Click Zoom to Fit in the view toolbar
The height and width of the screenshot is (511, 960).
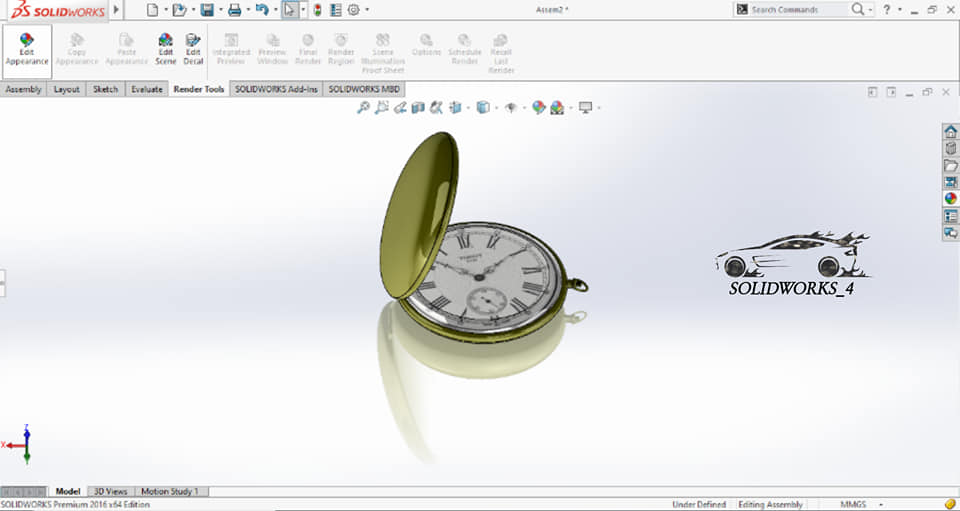[363, 108]
